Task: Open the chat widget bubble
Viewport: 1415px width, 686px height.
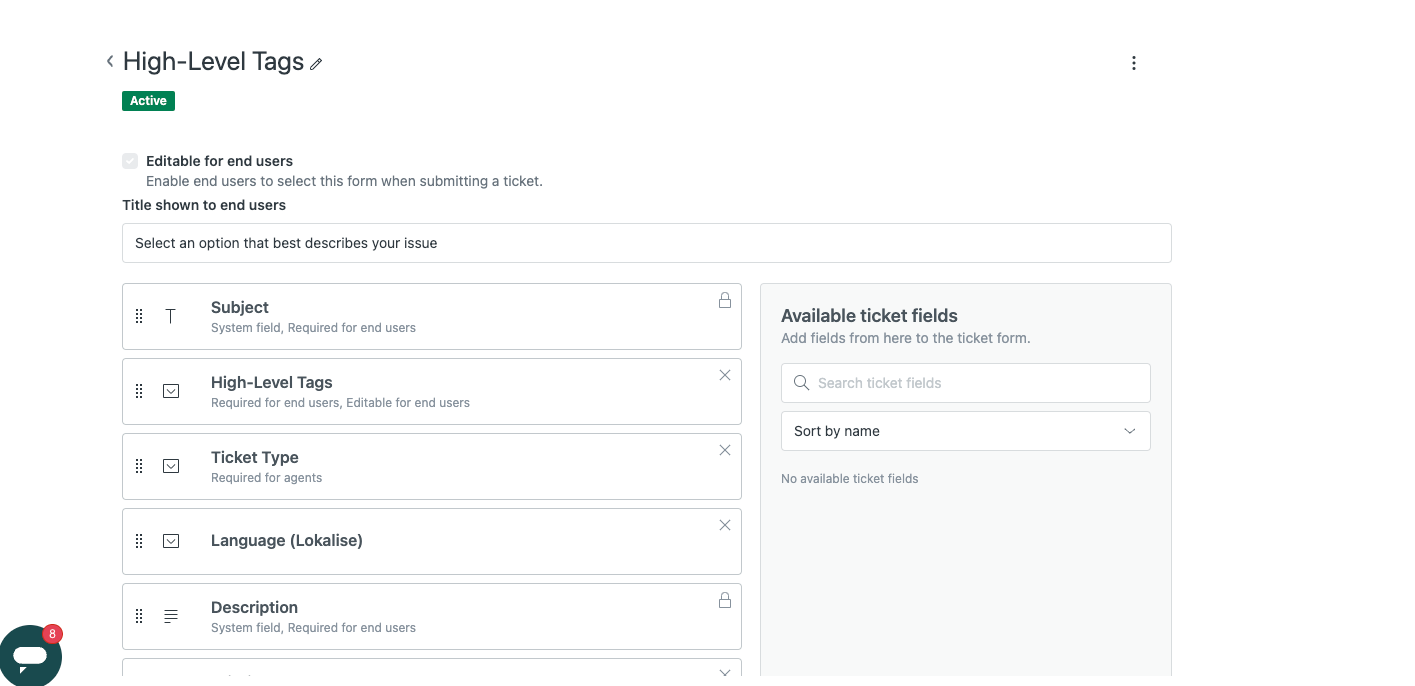Action: (x=31, y=656)
